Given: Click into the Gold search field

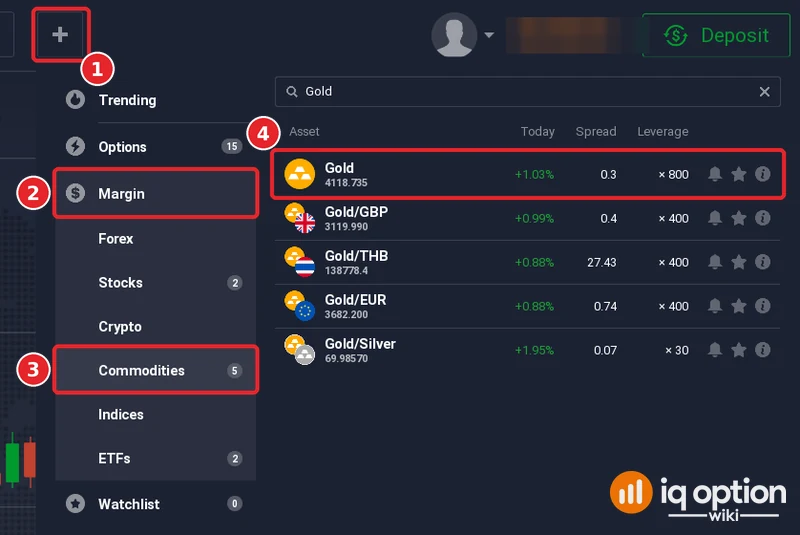Looking at the screenshot, I should [x=528, y=92].
